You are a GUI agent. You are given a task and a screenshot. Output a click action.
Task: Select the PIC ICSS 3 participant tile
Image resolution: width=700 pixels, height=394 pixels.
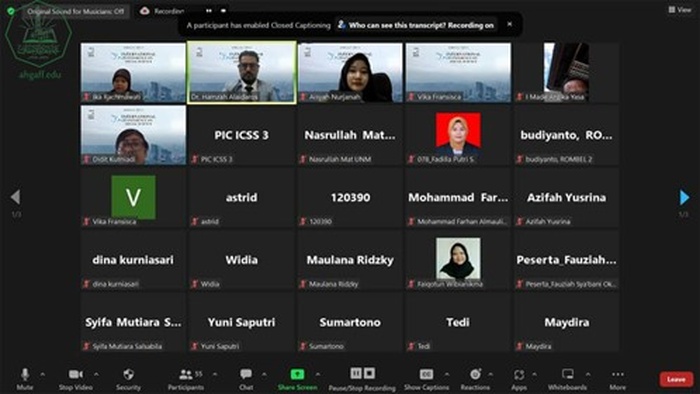(x=242, y=135)
